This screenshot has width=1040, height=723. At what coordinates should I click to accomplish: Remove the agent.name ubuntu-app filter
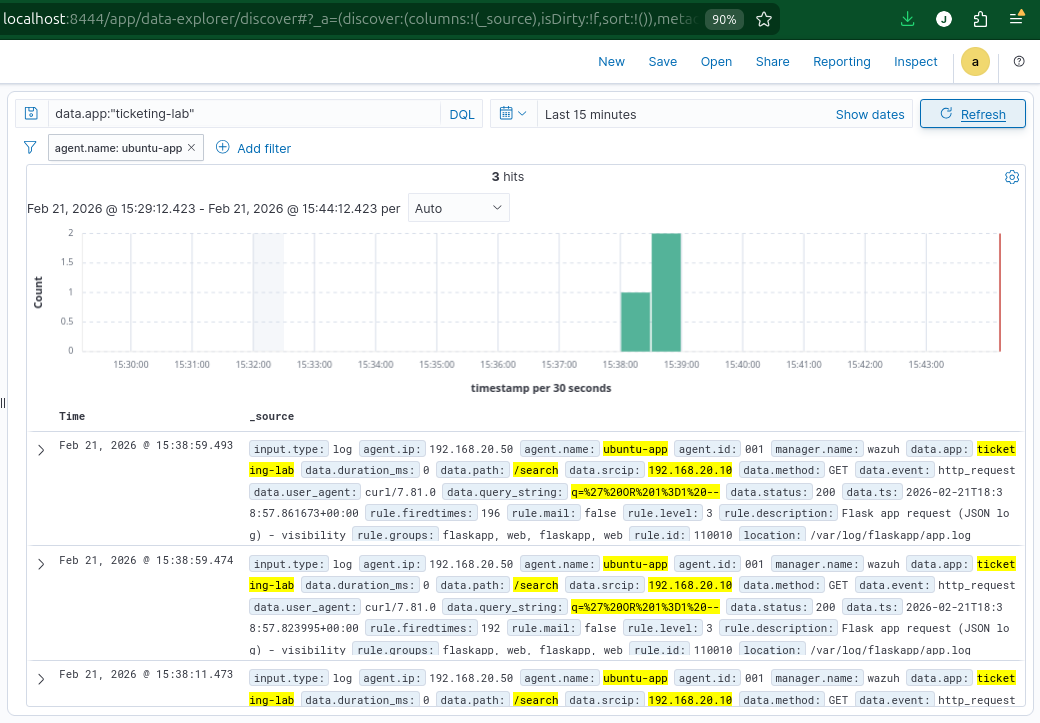tap(191, 147)
